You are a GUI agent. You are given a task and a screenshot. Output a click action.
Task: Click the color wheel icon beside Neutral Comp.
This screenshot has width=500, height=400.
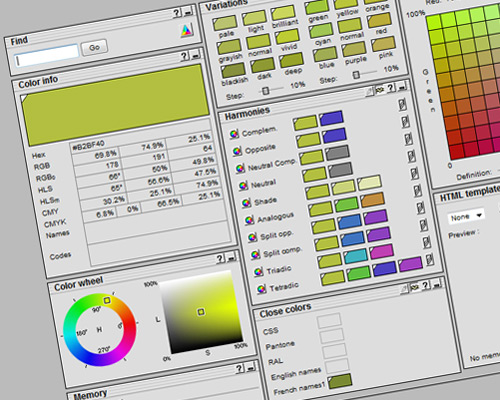[x=240, y=168]
